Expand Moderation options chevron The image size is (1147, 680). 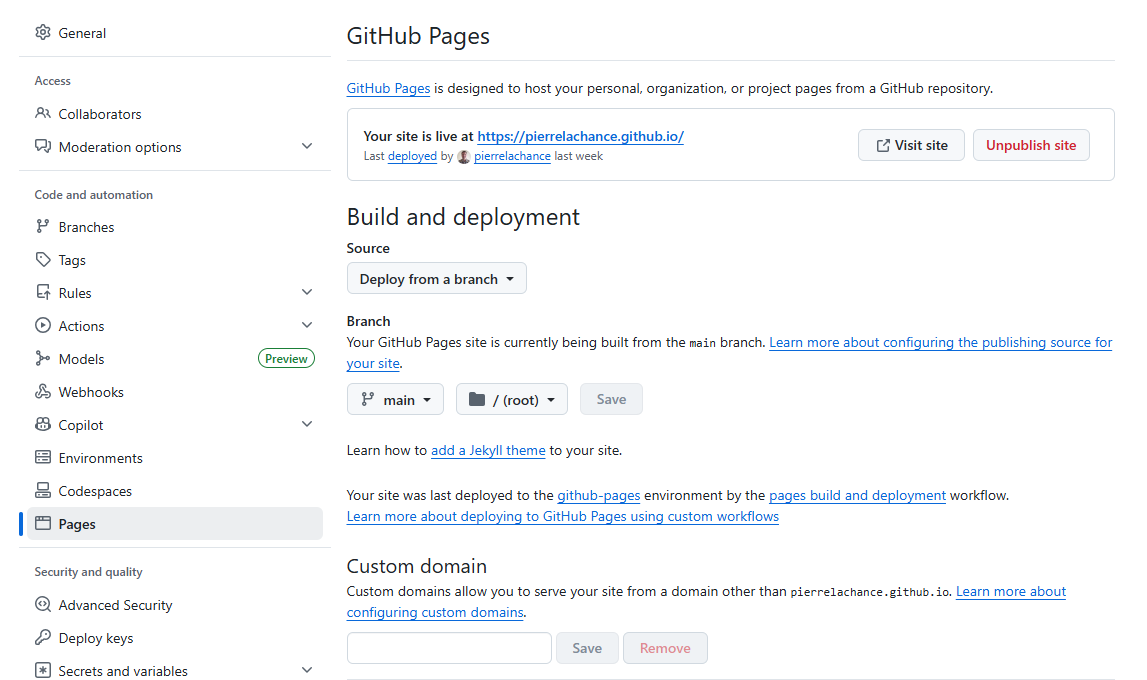[x=307, y=146]
